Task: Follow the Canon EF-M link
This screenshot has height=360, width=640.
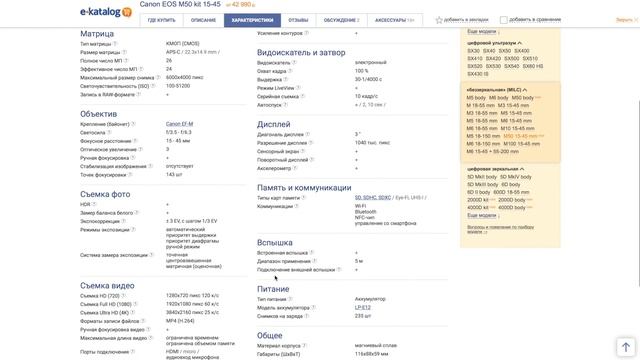Action: click(180, 124)
